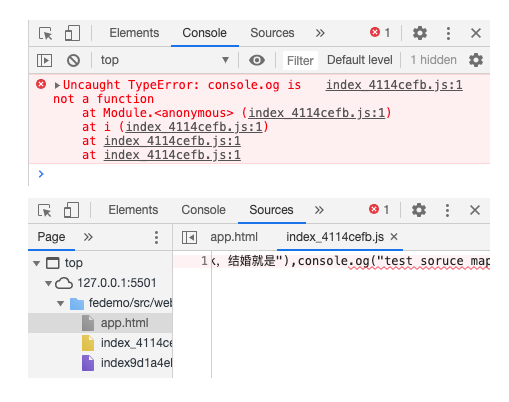Viewport: 509px width, 402px height.
Task: Hide the navigator with the toggle sidebar icon
Action: 189,238
